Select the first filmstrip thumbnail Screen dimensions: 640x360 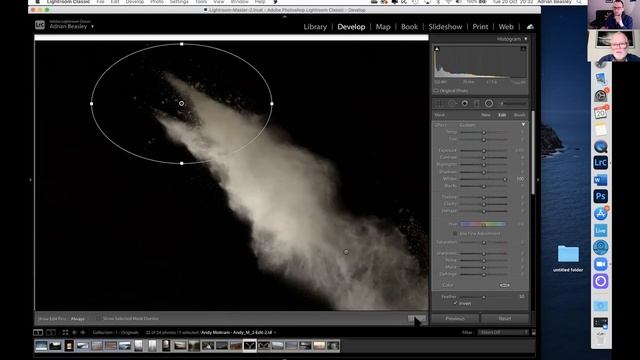(41, 346)
